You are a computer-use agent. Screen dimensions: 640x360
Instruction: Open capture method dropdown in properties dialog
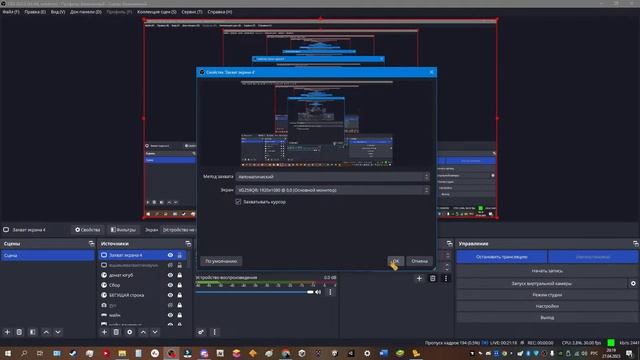pos(332,177)
